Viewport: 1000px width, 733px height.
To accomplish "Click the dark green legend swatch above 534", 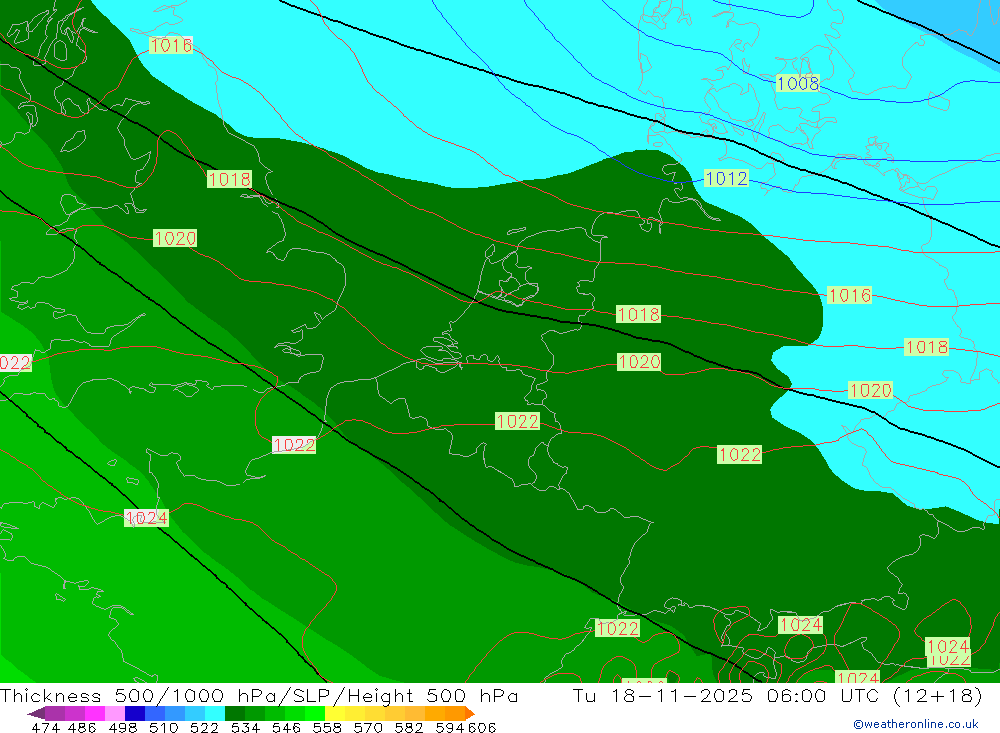I will tap(235, 713).
